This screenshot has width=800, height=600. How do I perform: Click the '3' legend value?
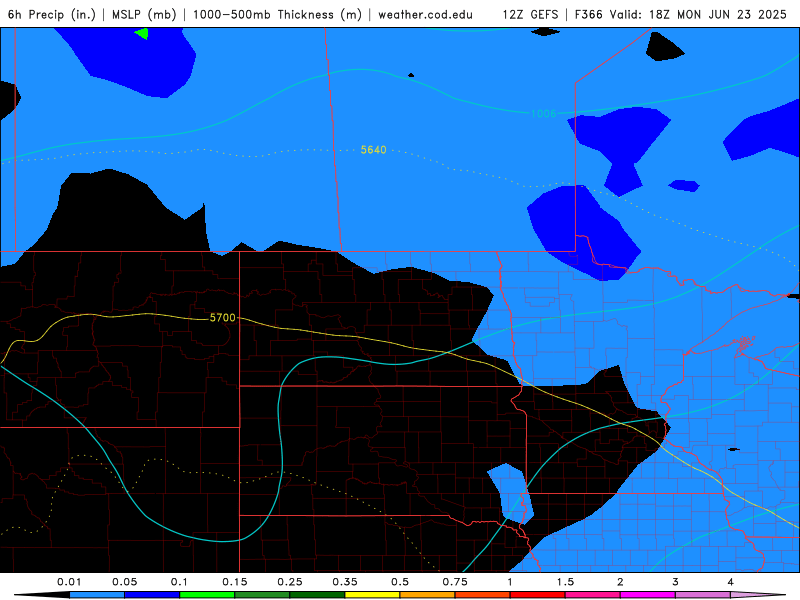676,582
